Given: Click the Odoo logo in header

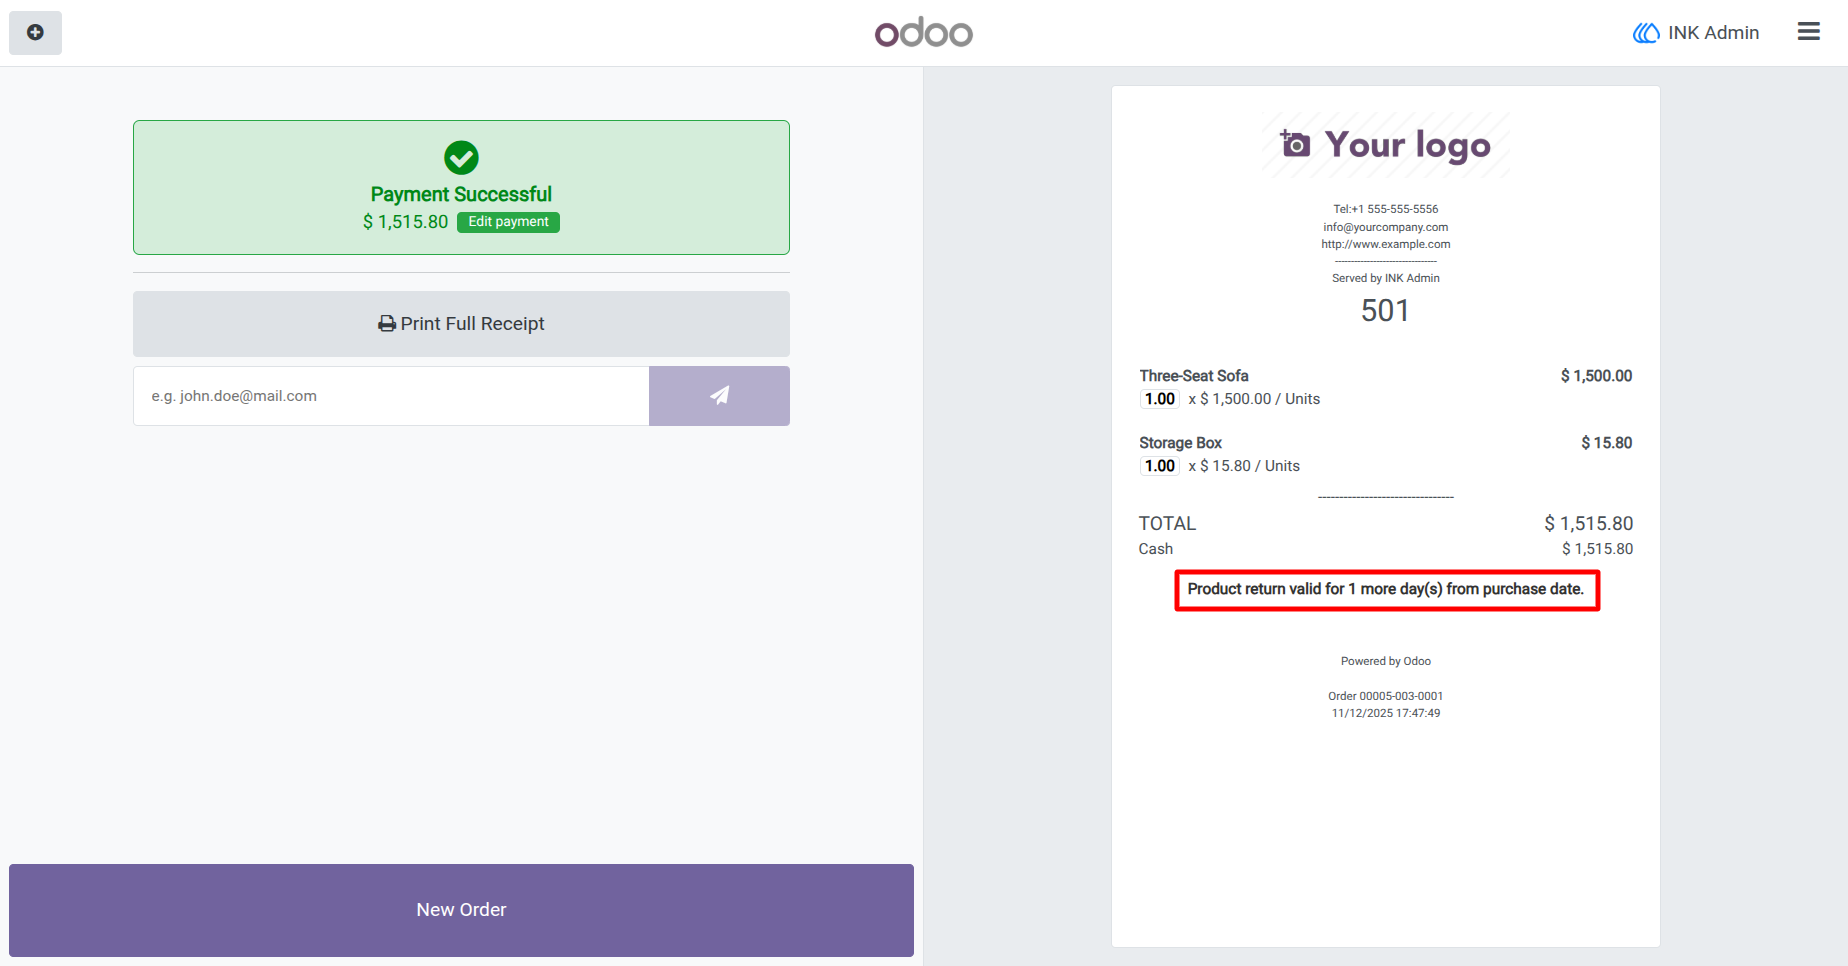Looking at the screenshot, I should coord(923,33).
